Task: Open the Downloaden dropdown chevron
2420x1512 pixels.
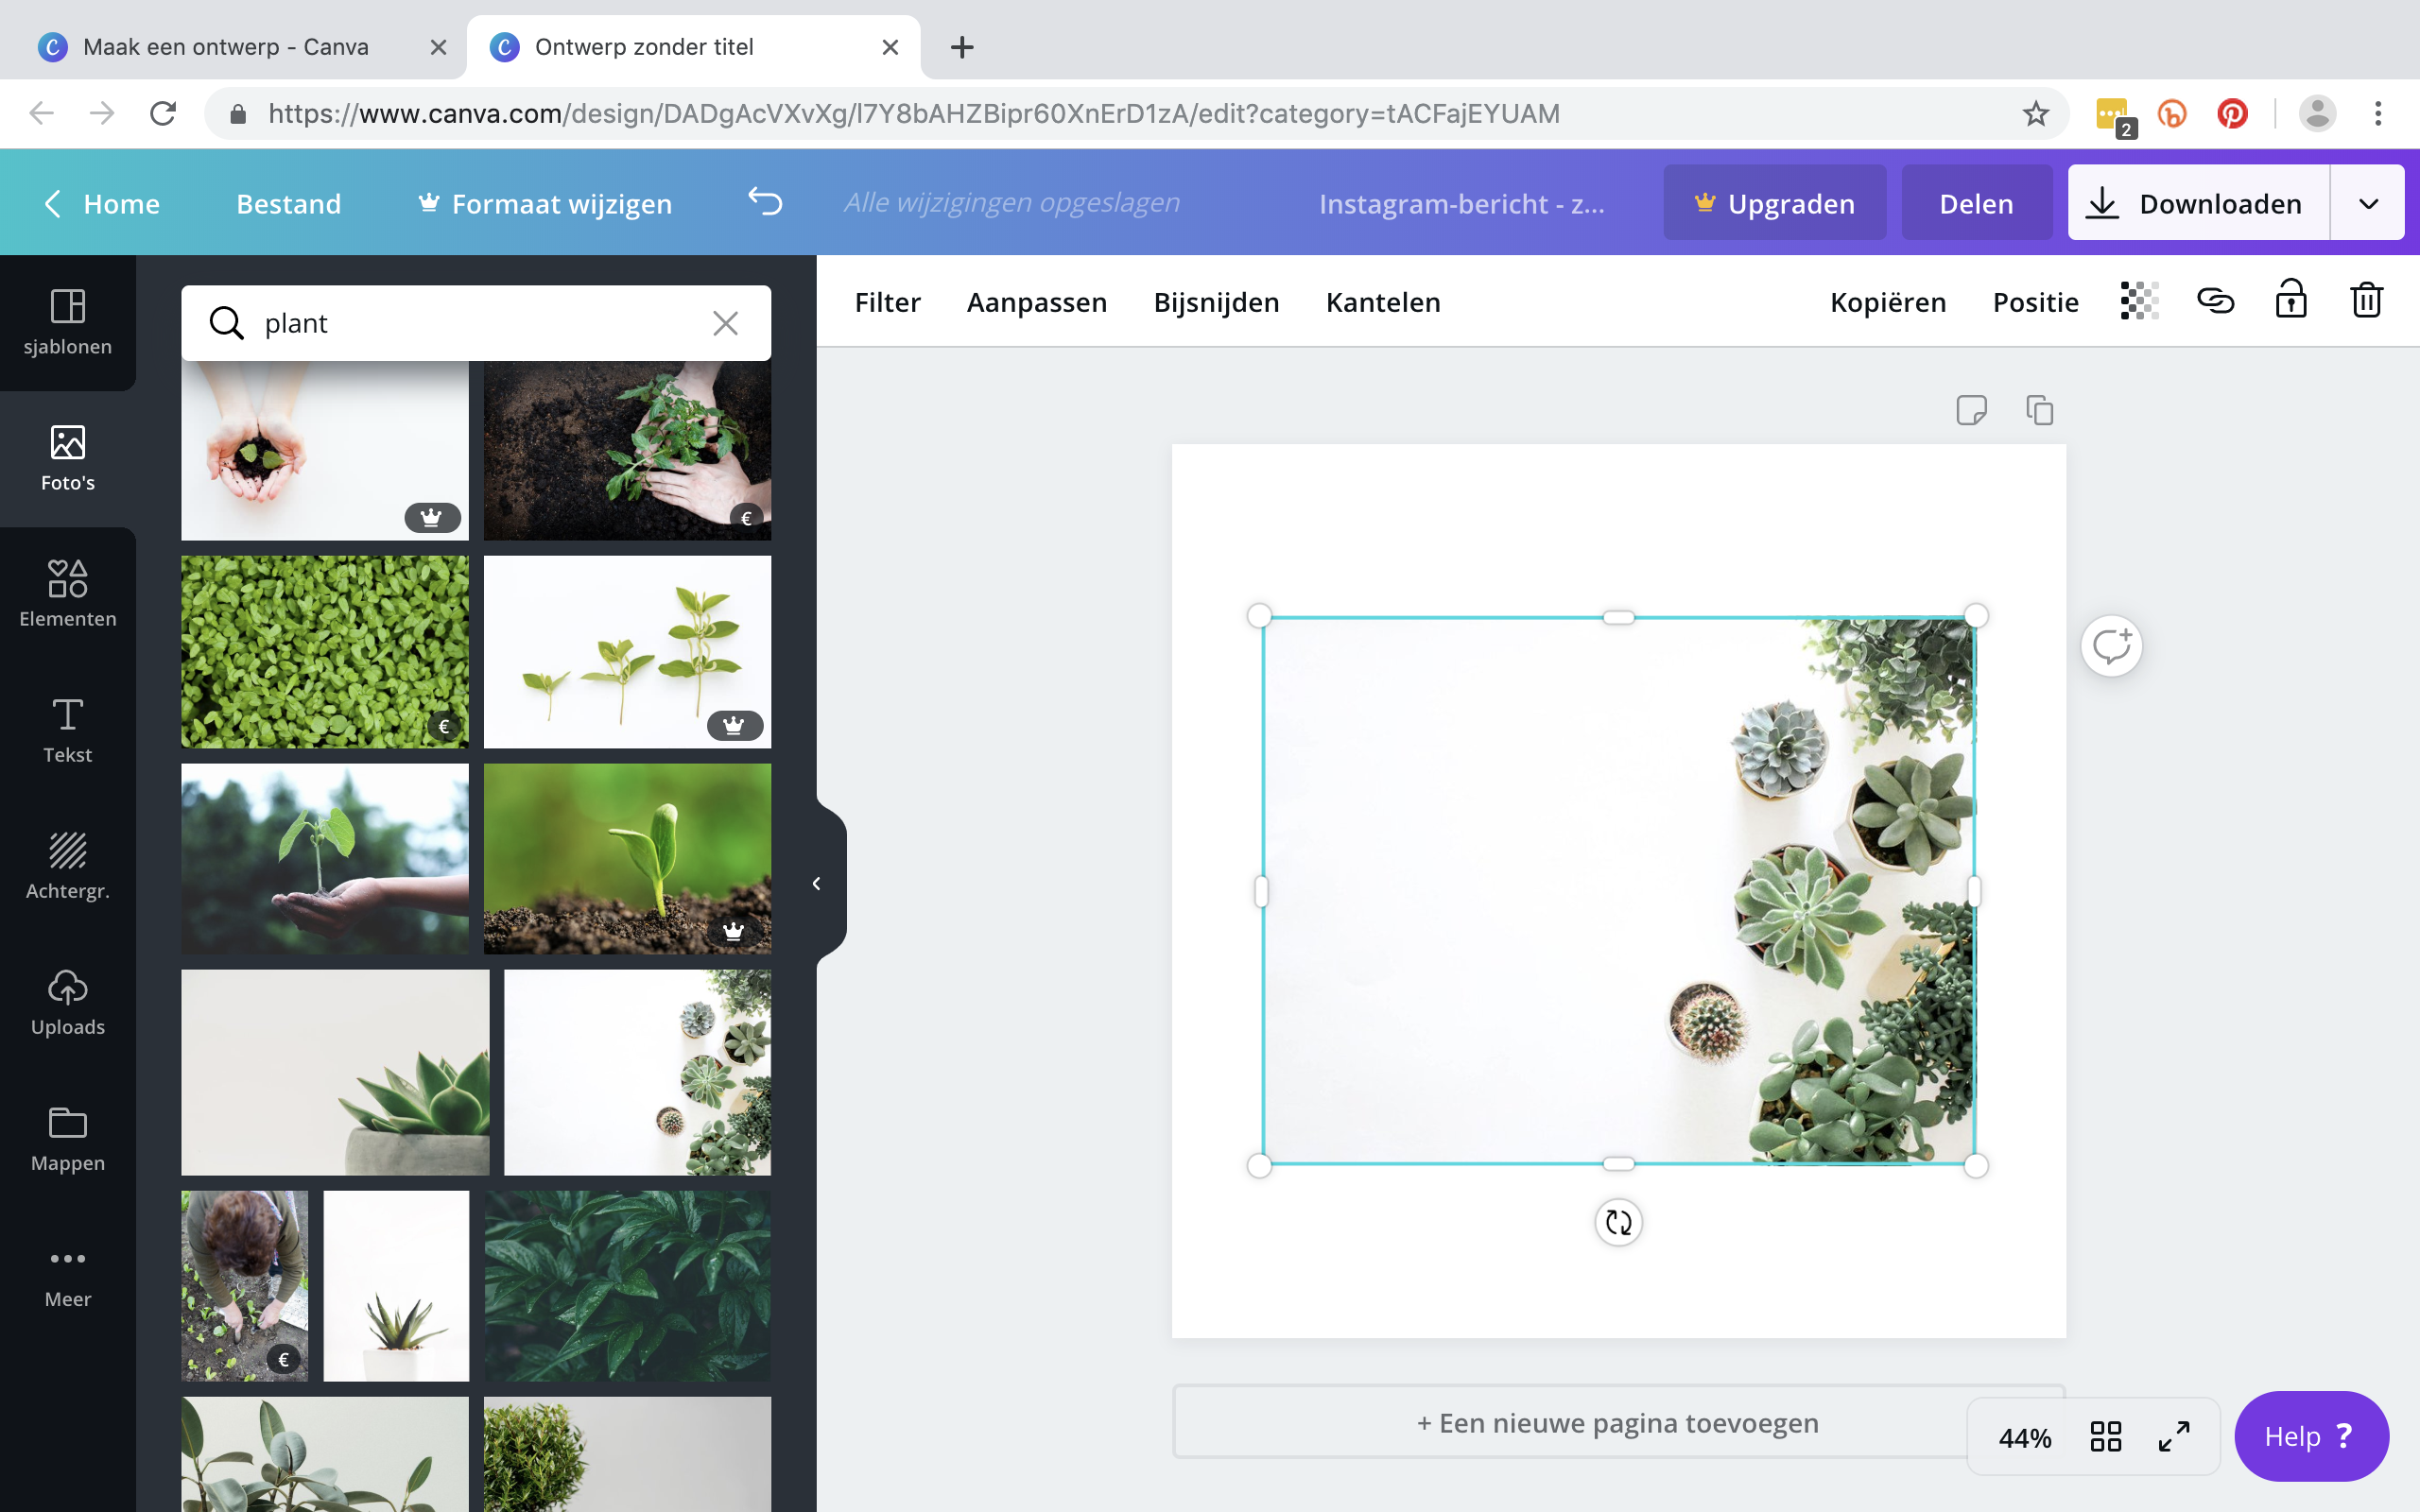Action: 2367,202
